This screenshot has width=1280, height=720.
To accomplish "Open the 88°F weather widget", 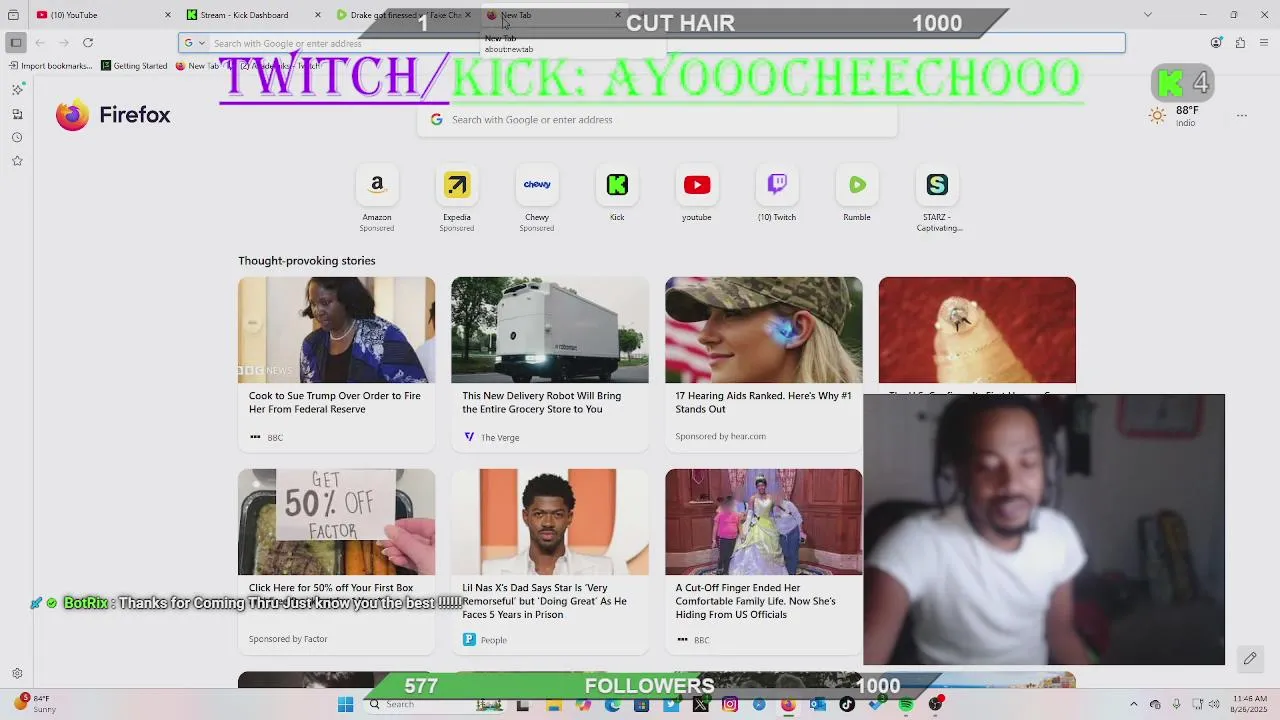I will pos(1174,116).
